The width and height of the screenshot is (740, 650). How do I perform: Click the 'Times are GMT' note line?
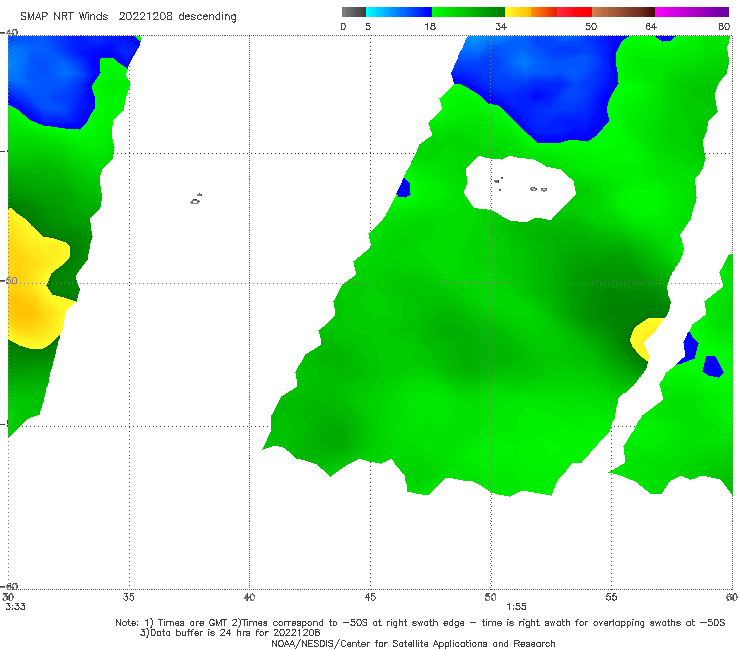(420, 623)
